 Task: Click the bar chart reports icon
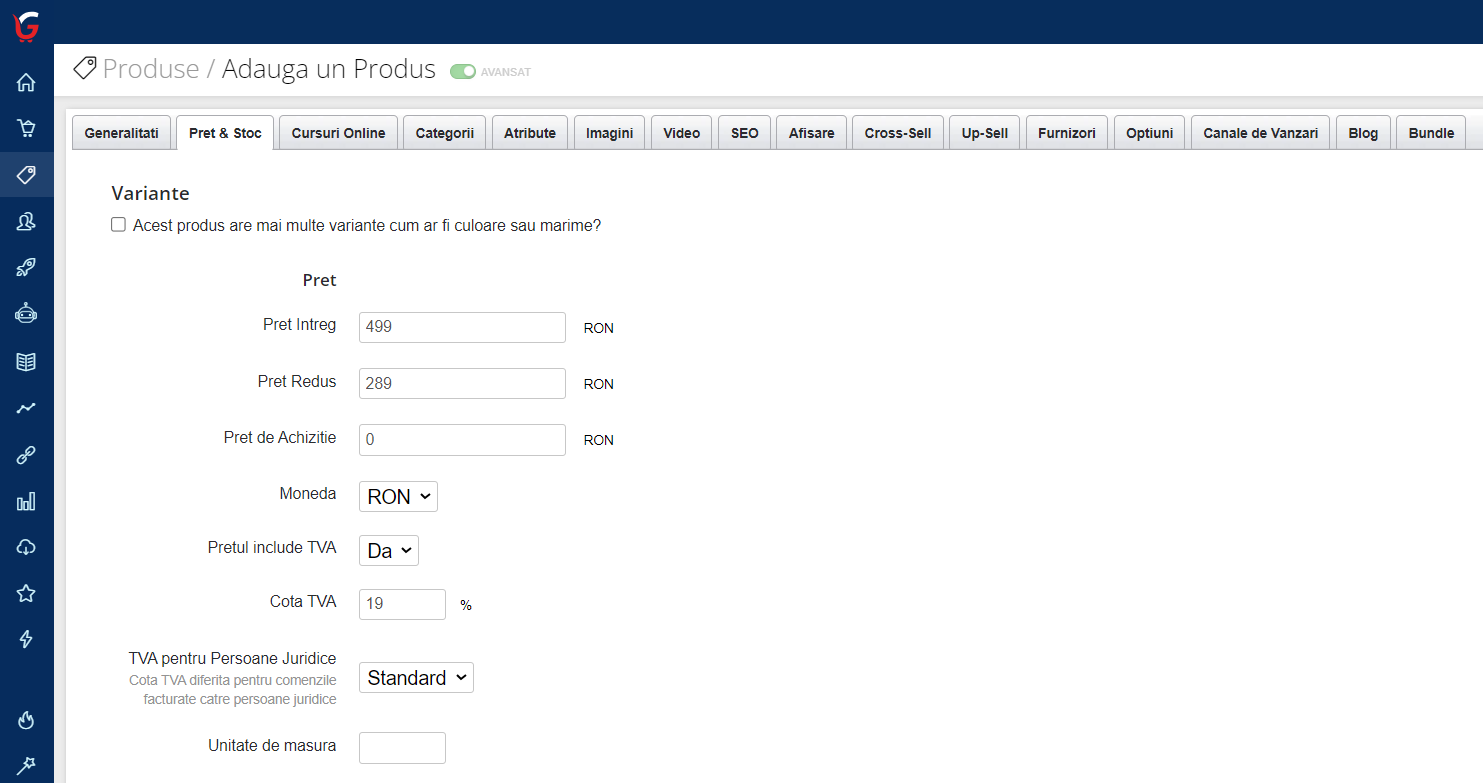click(x=26, y=501)
